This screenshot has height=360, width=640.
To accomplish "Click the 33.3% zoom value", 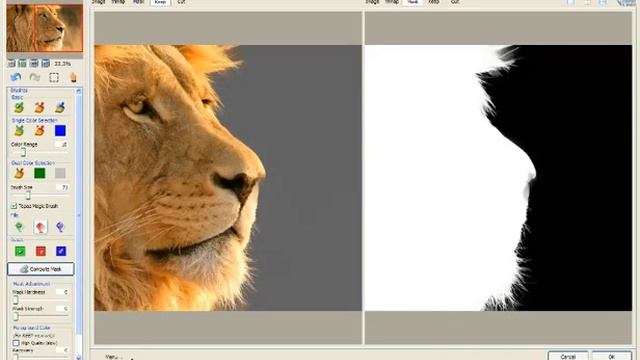I will 62,64.
